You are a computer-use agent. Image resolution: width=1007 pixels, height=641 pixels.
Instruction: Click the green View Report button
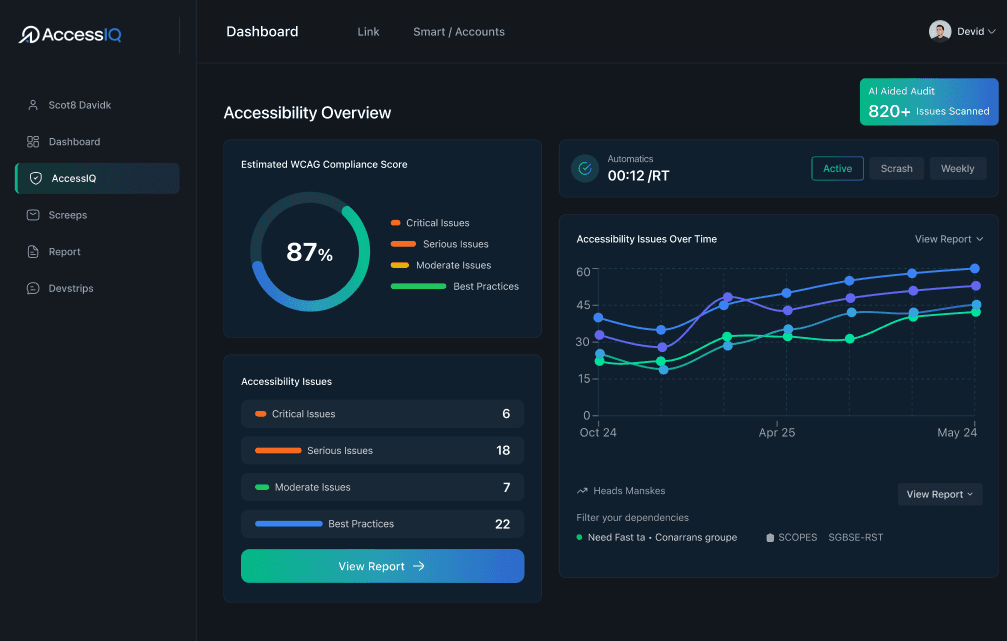pyautogui.click(x=382, y=566)
